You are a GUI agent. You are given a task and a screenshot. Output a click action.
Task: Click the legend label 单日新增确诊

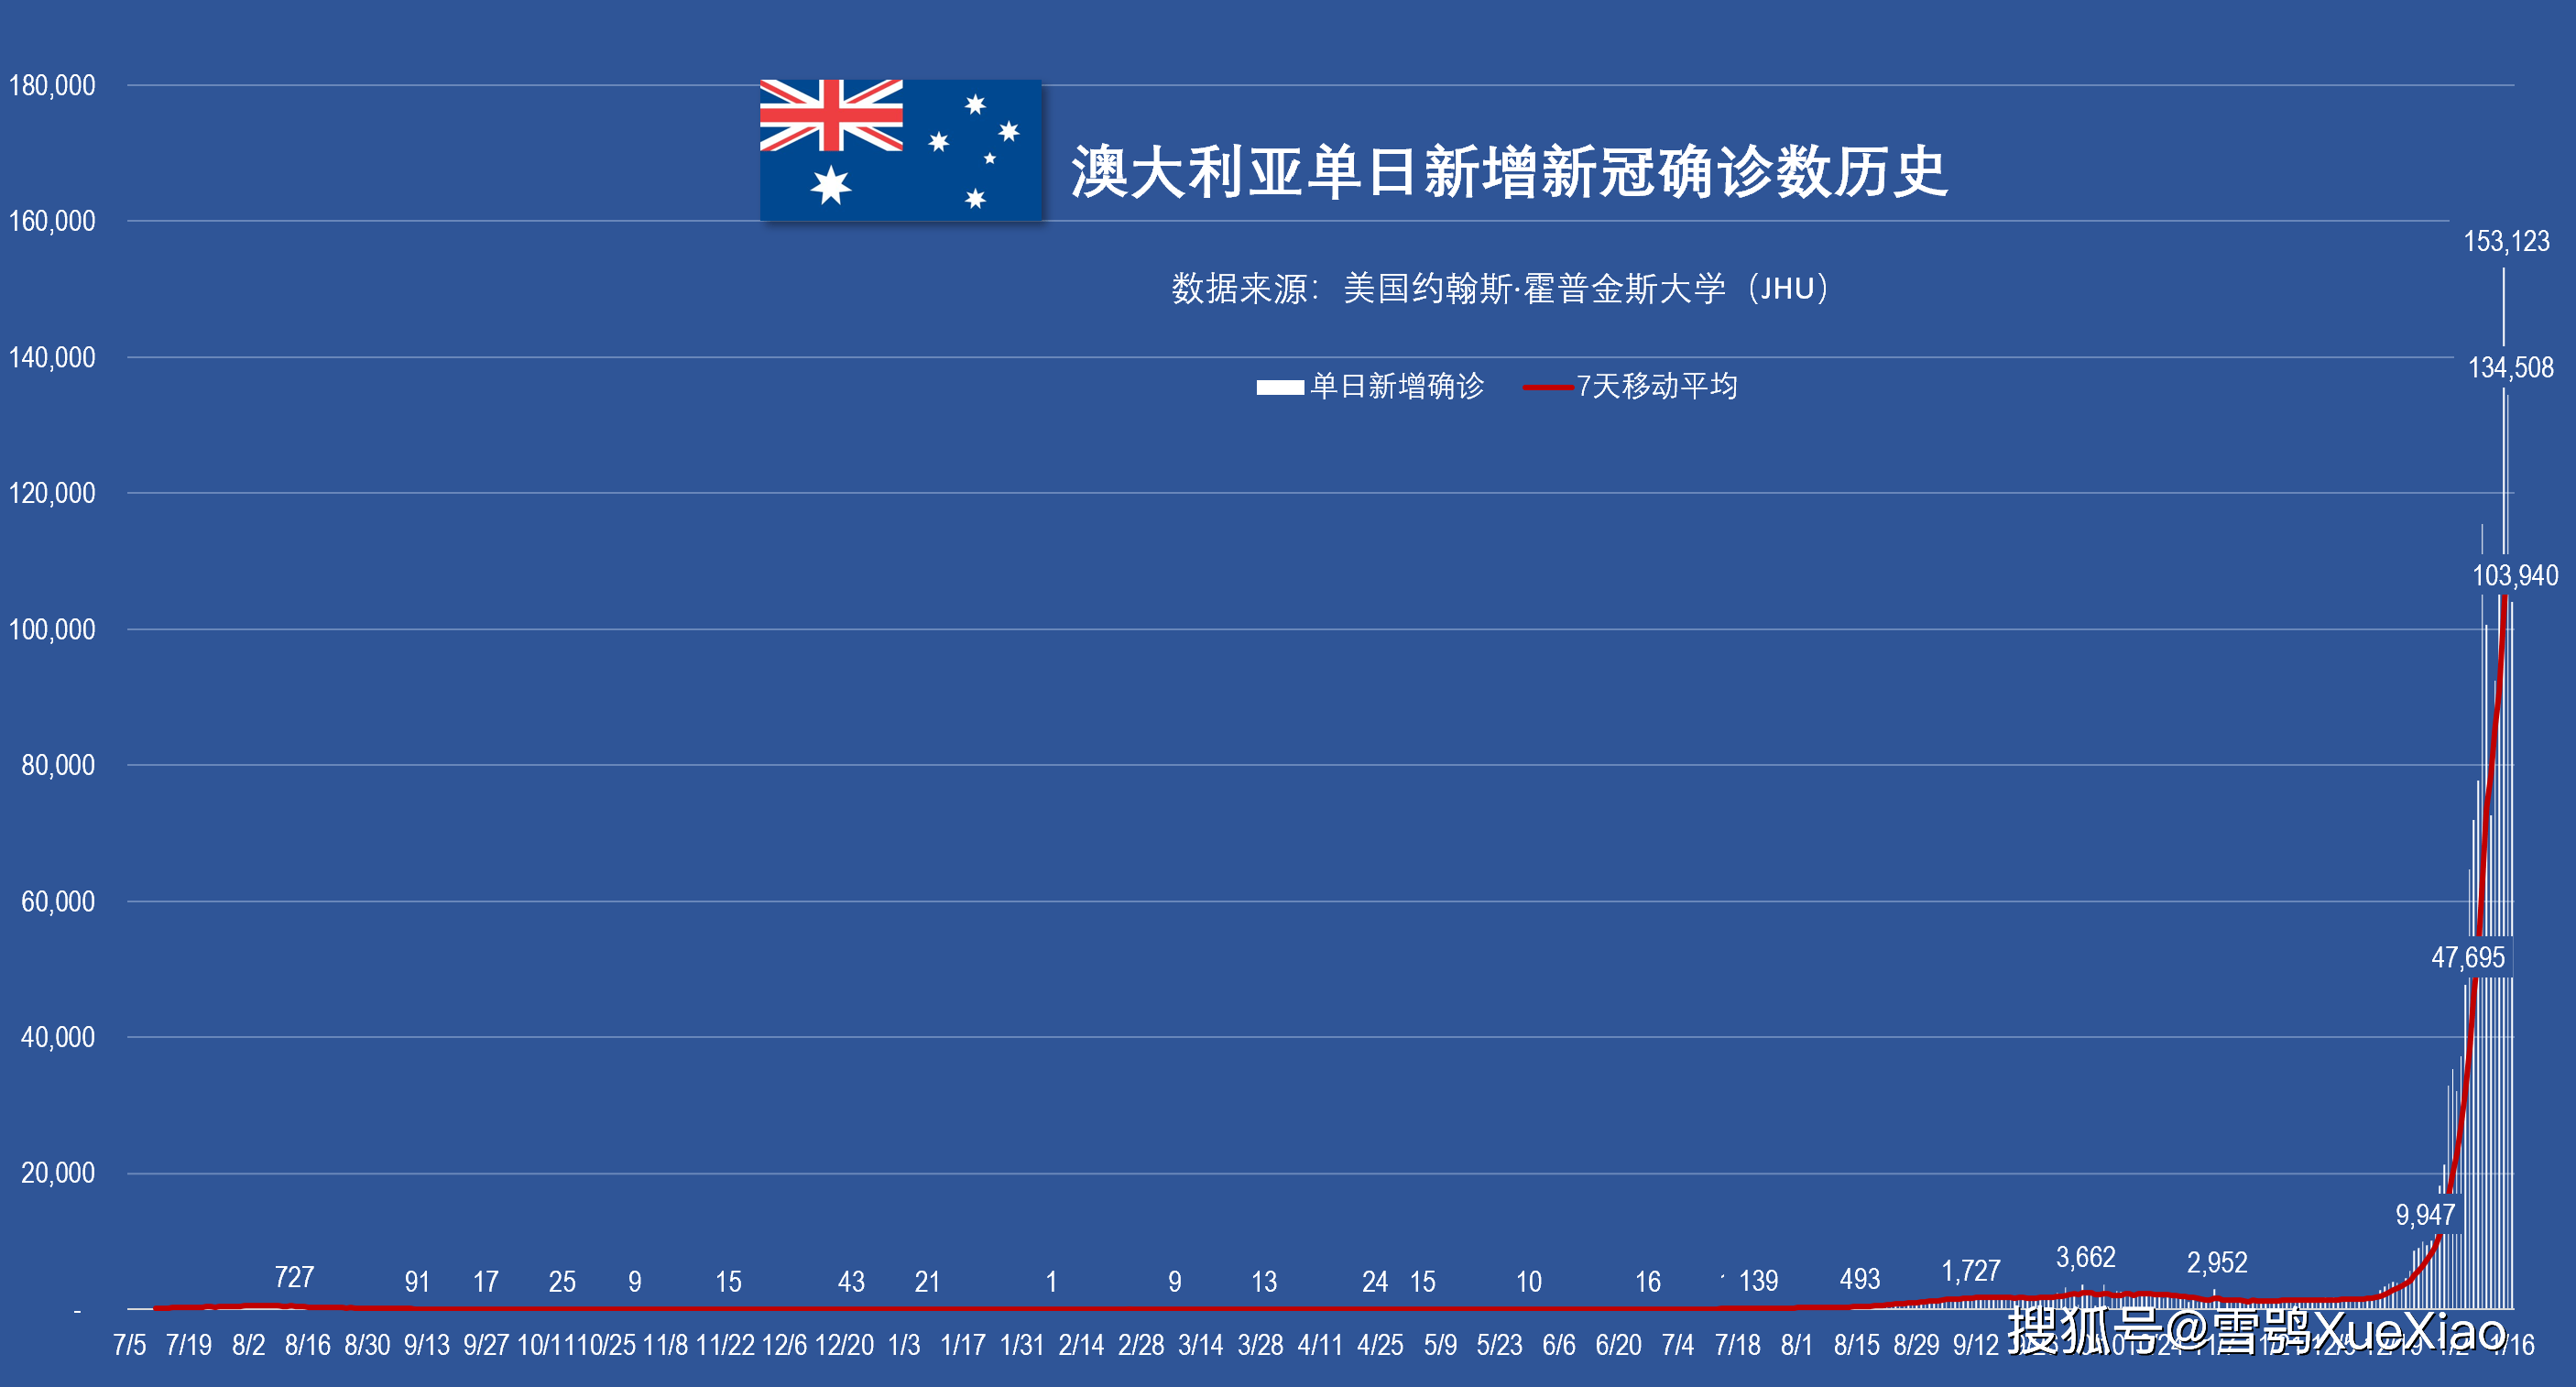tap(1397, 386)
